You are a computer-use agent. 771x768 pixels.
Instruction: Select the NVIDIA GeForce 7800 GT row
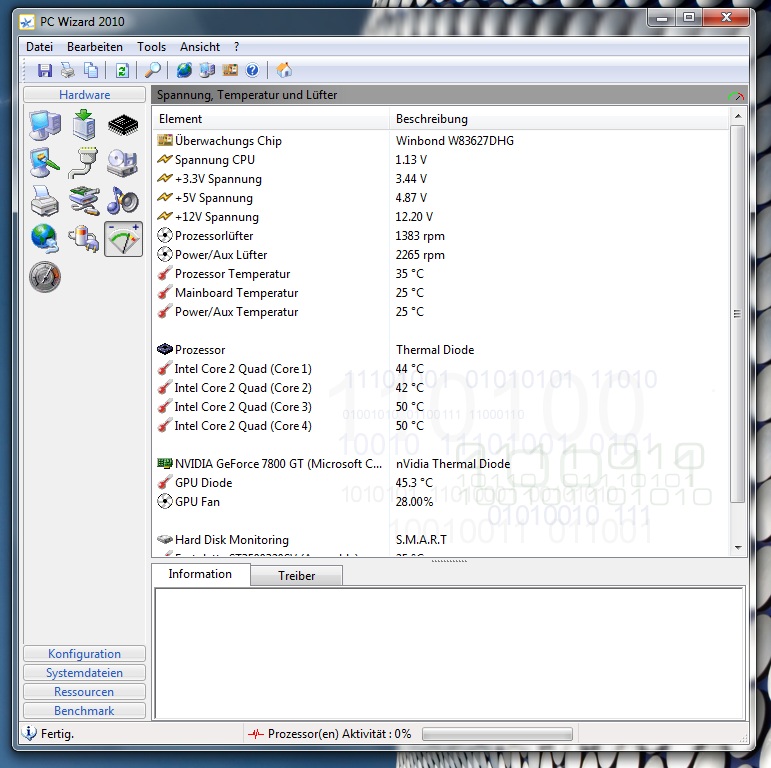point(441,464)
